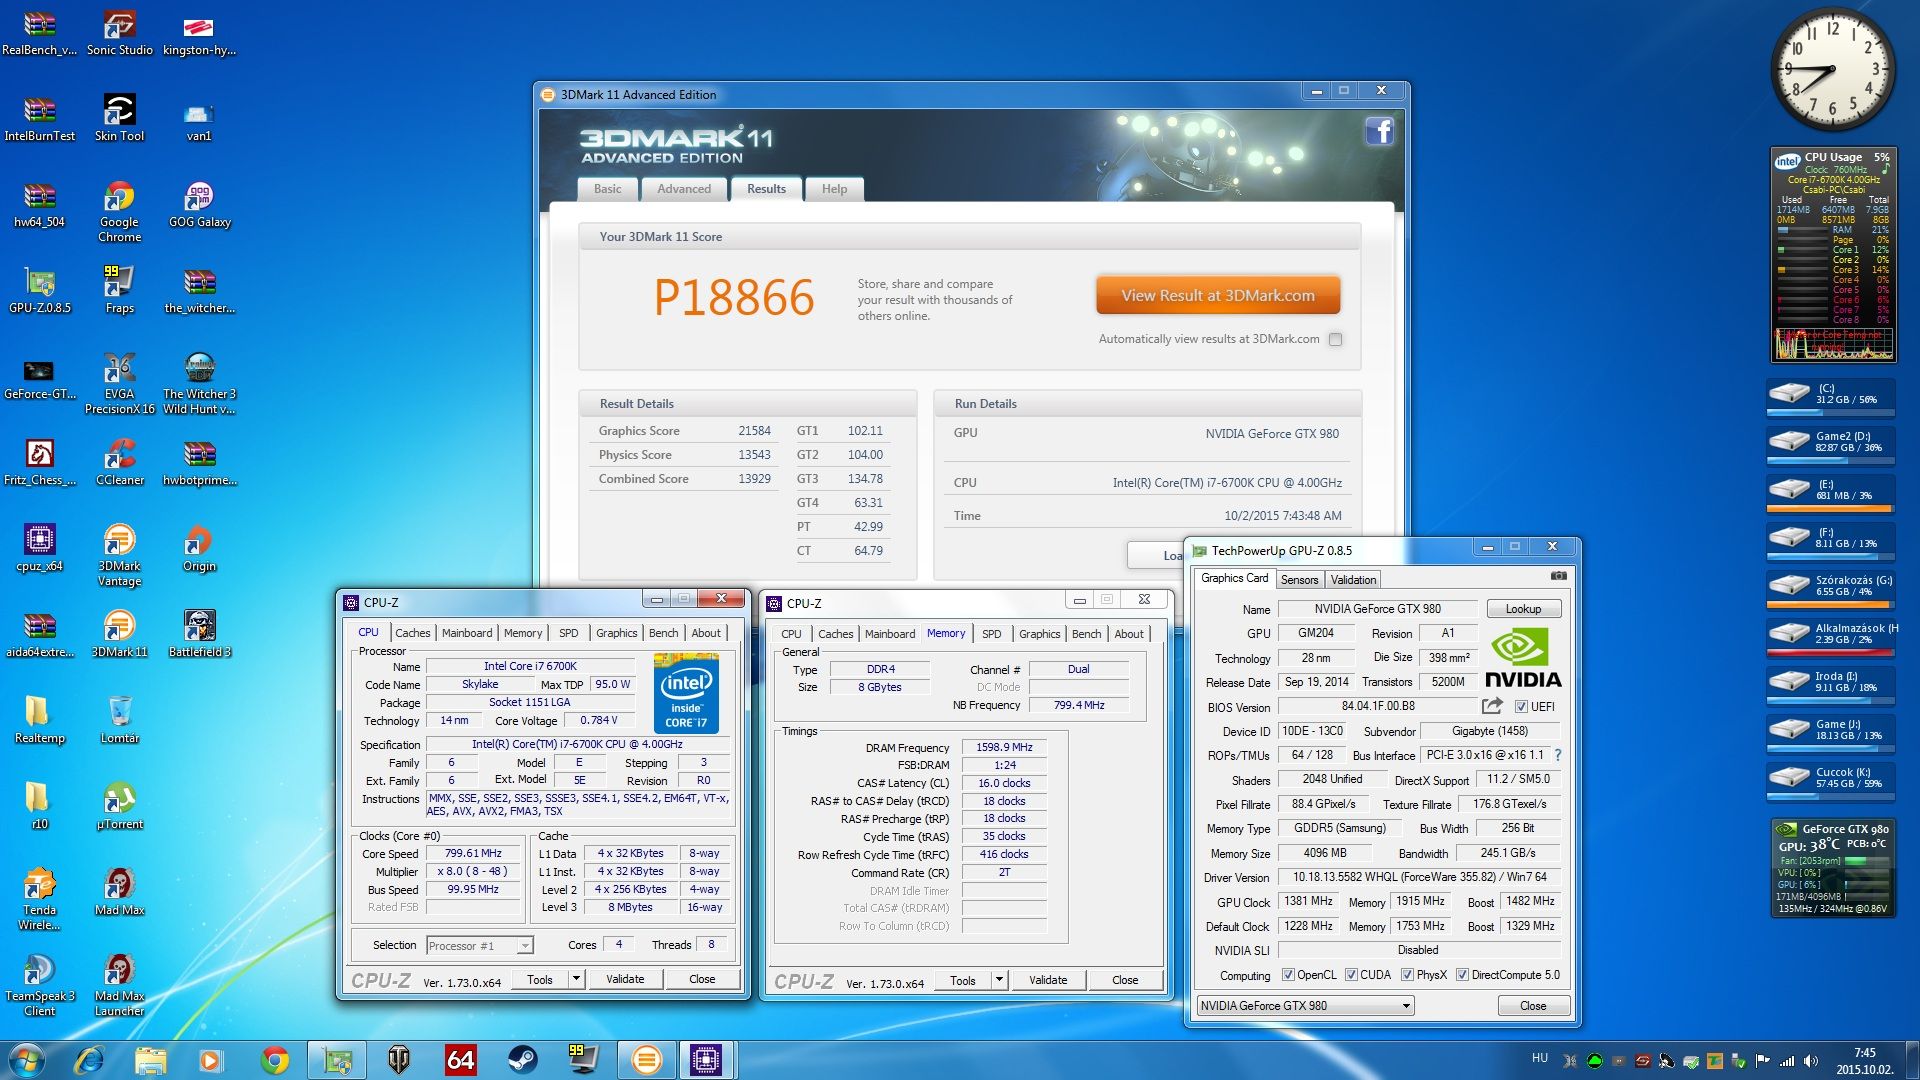
Task: Switch to the Sensors tab in GPU-Z
Action: point(1299,580)
